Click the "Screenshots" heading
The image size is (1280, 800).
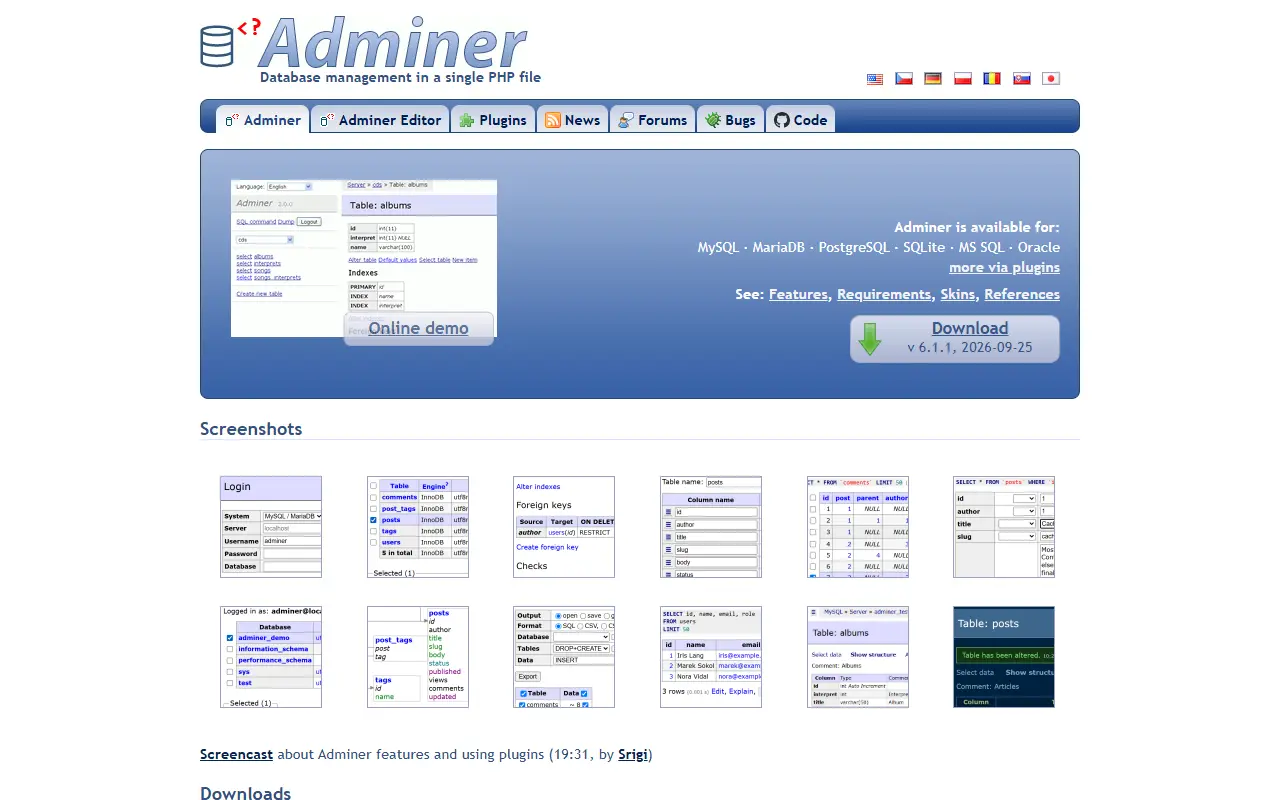coord(251,429)
